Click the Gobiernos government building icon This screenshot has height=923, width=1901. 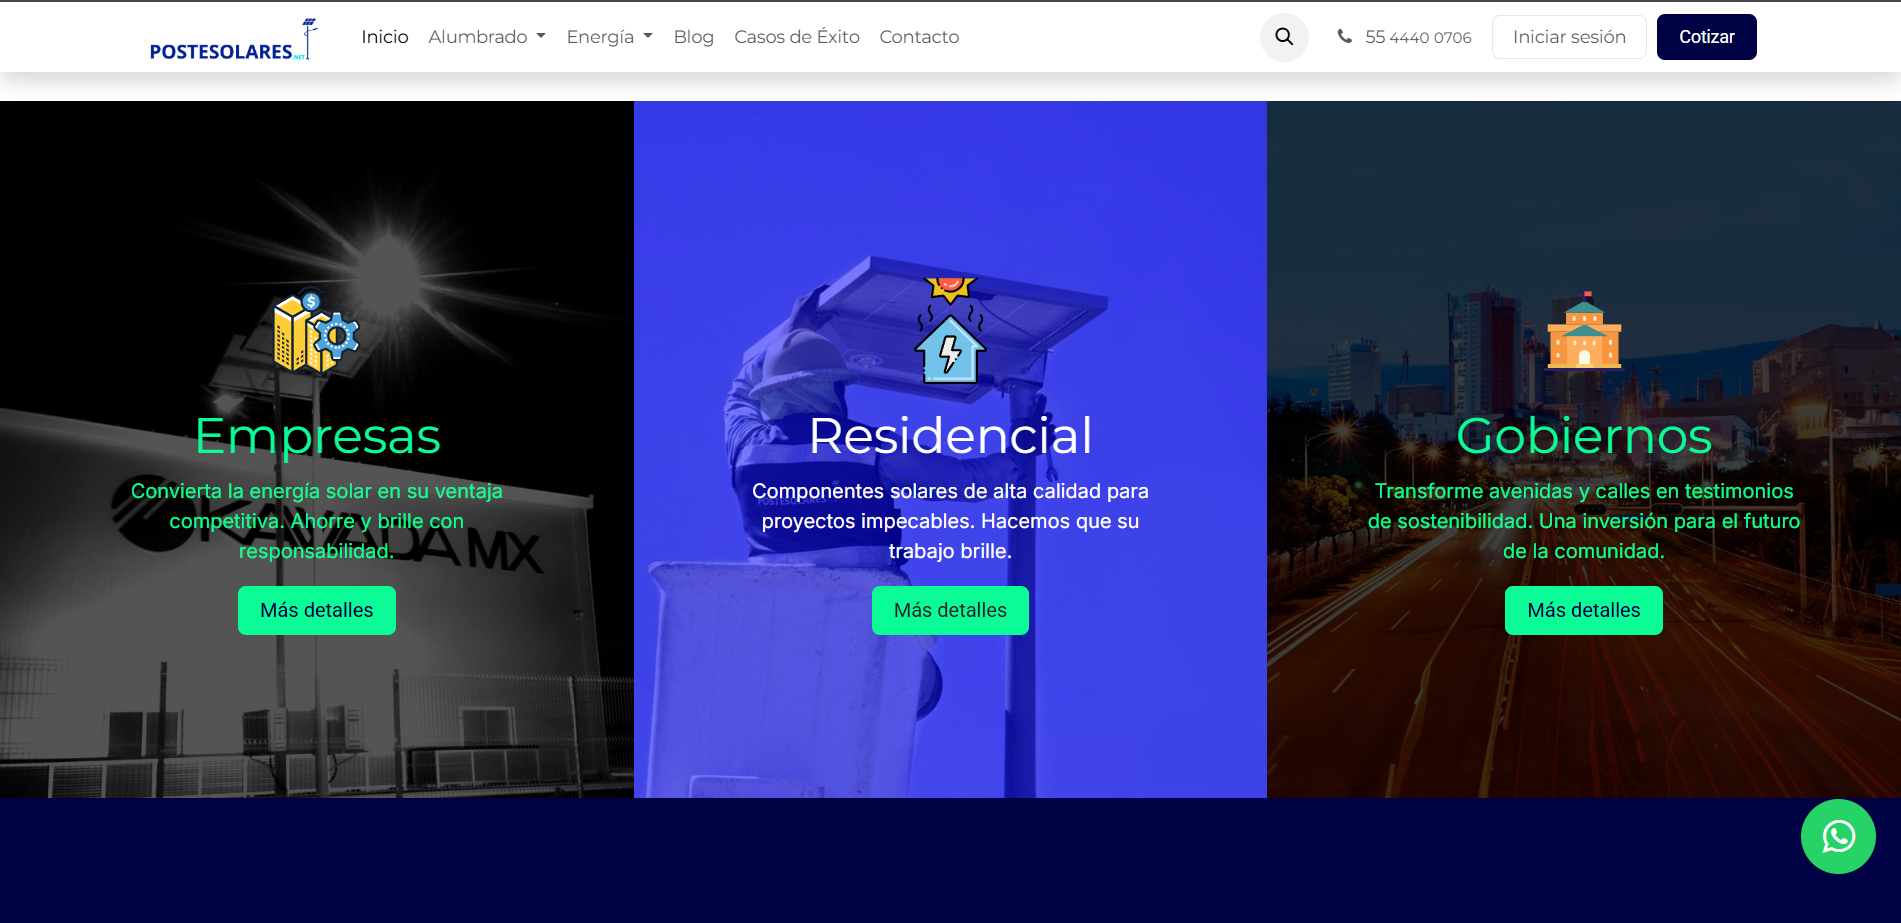(x=1584, y=333)
